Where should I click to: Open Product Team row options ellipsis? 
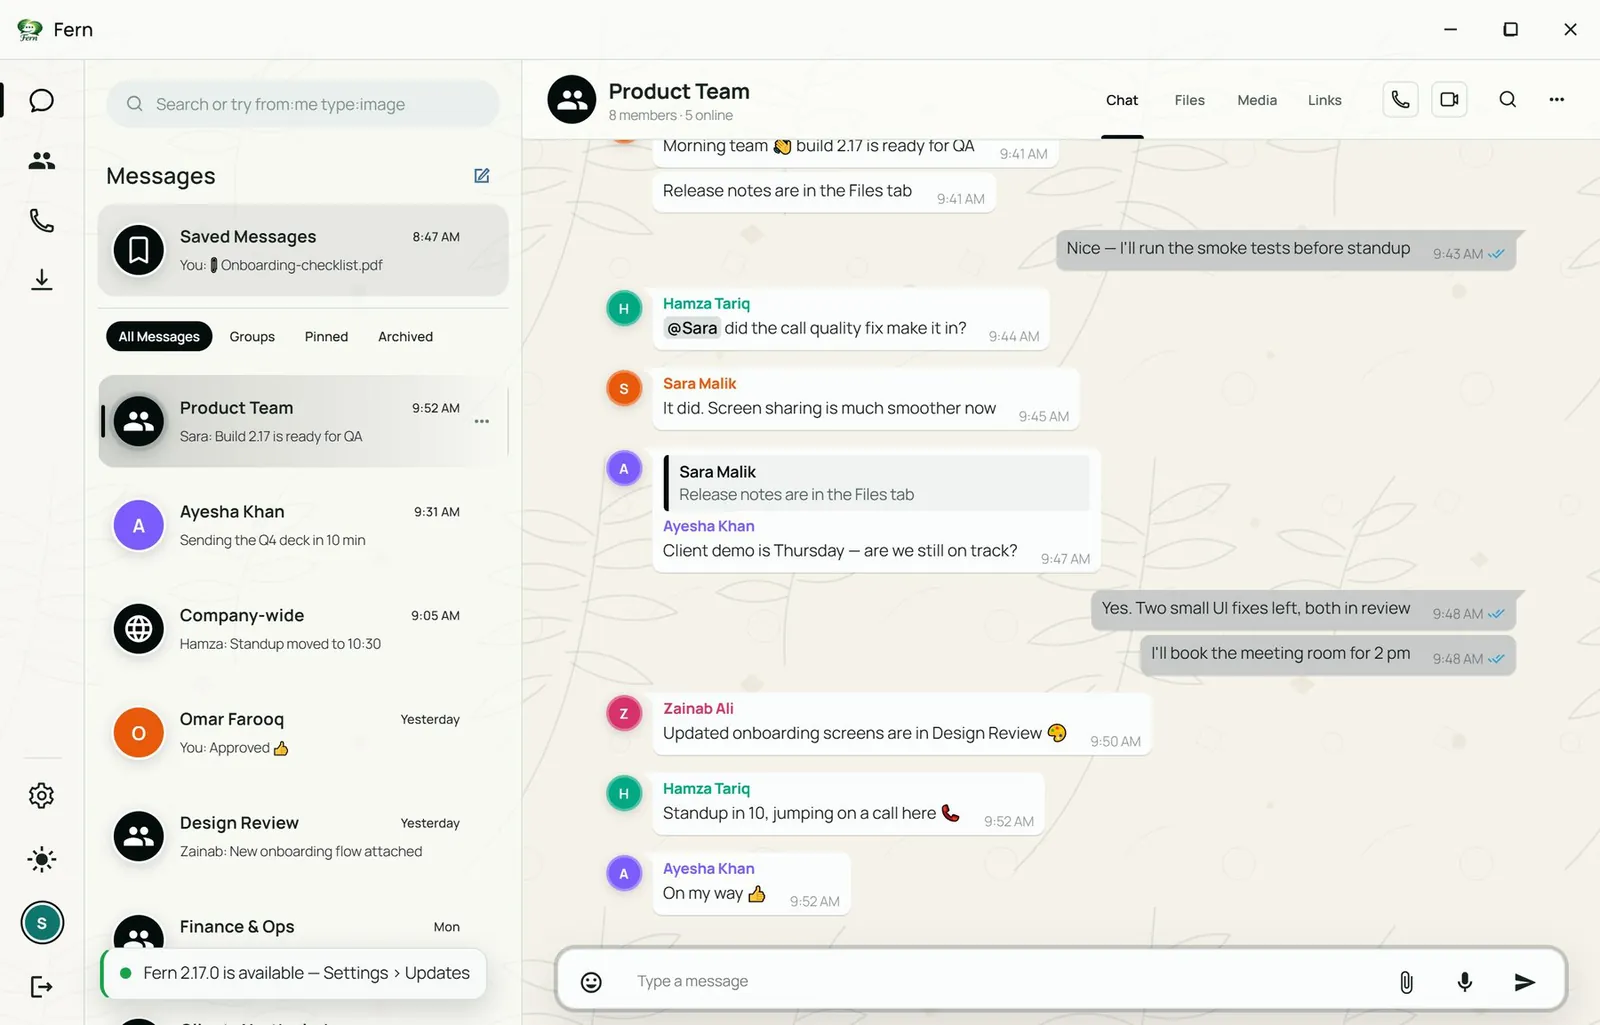(482, 421)
